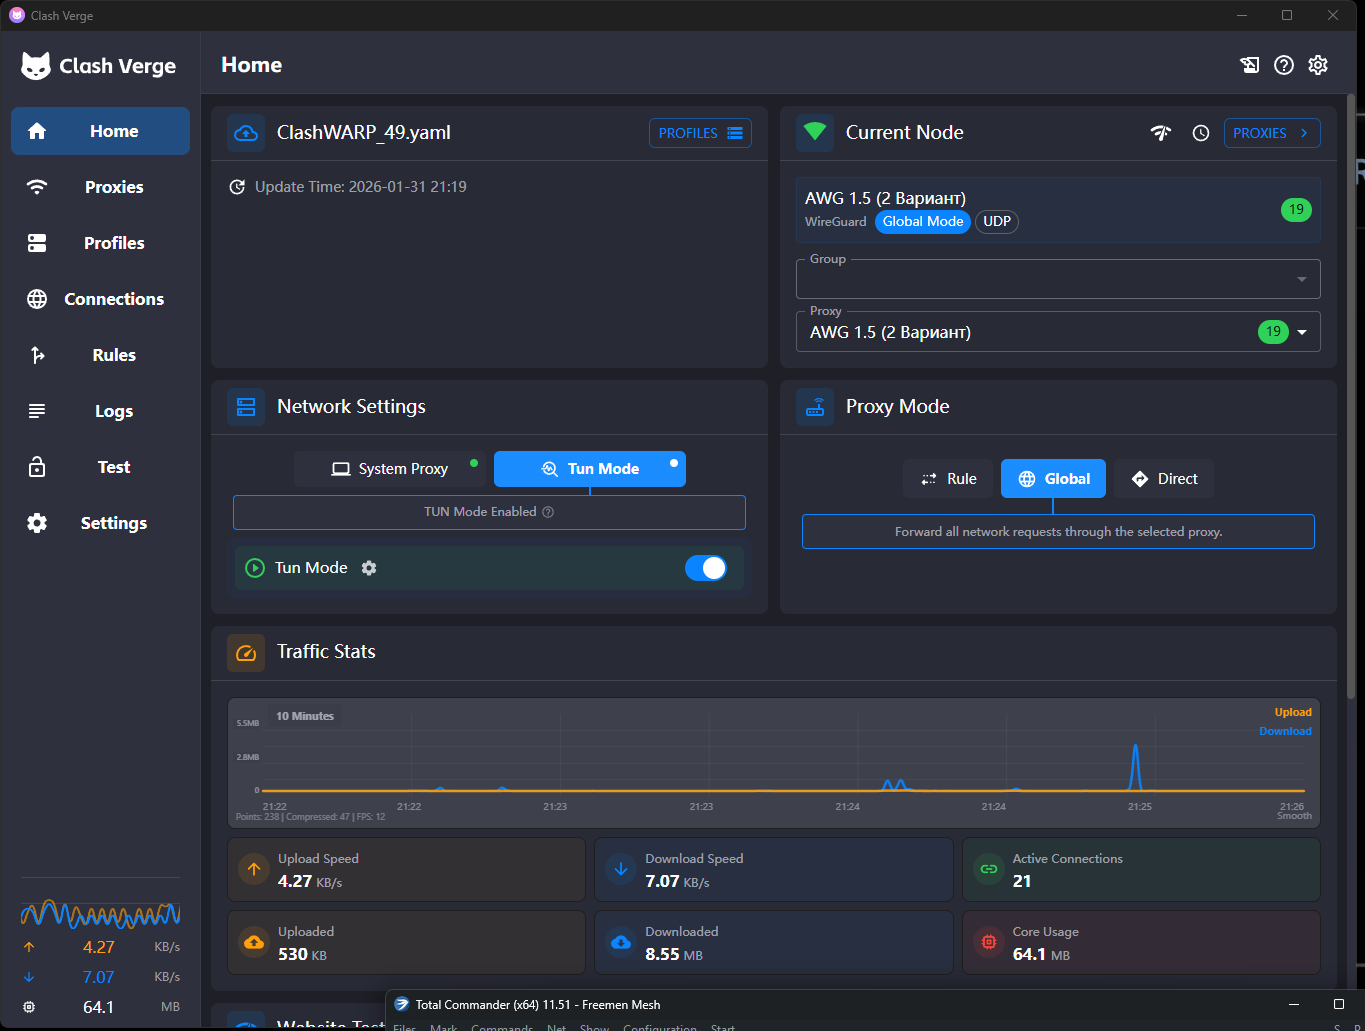Click the Upload legend label on graph
The height and width of the screenshot is (1031, 1365).
1293,712
